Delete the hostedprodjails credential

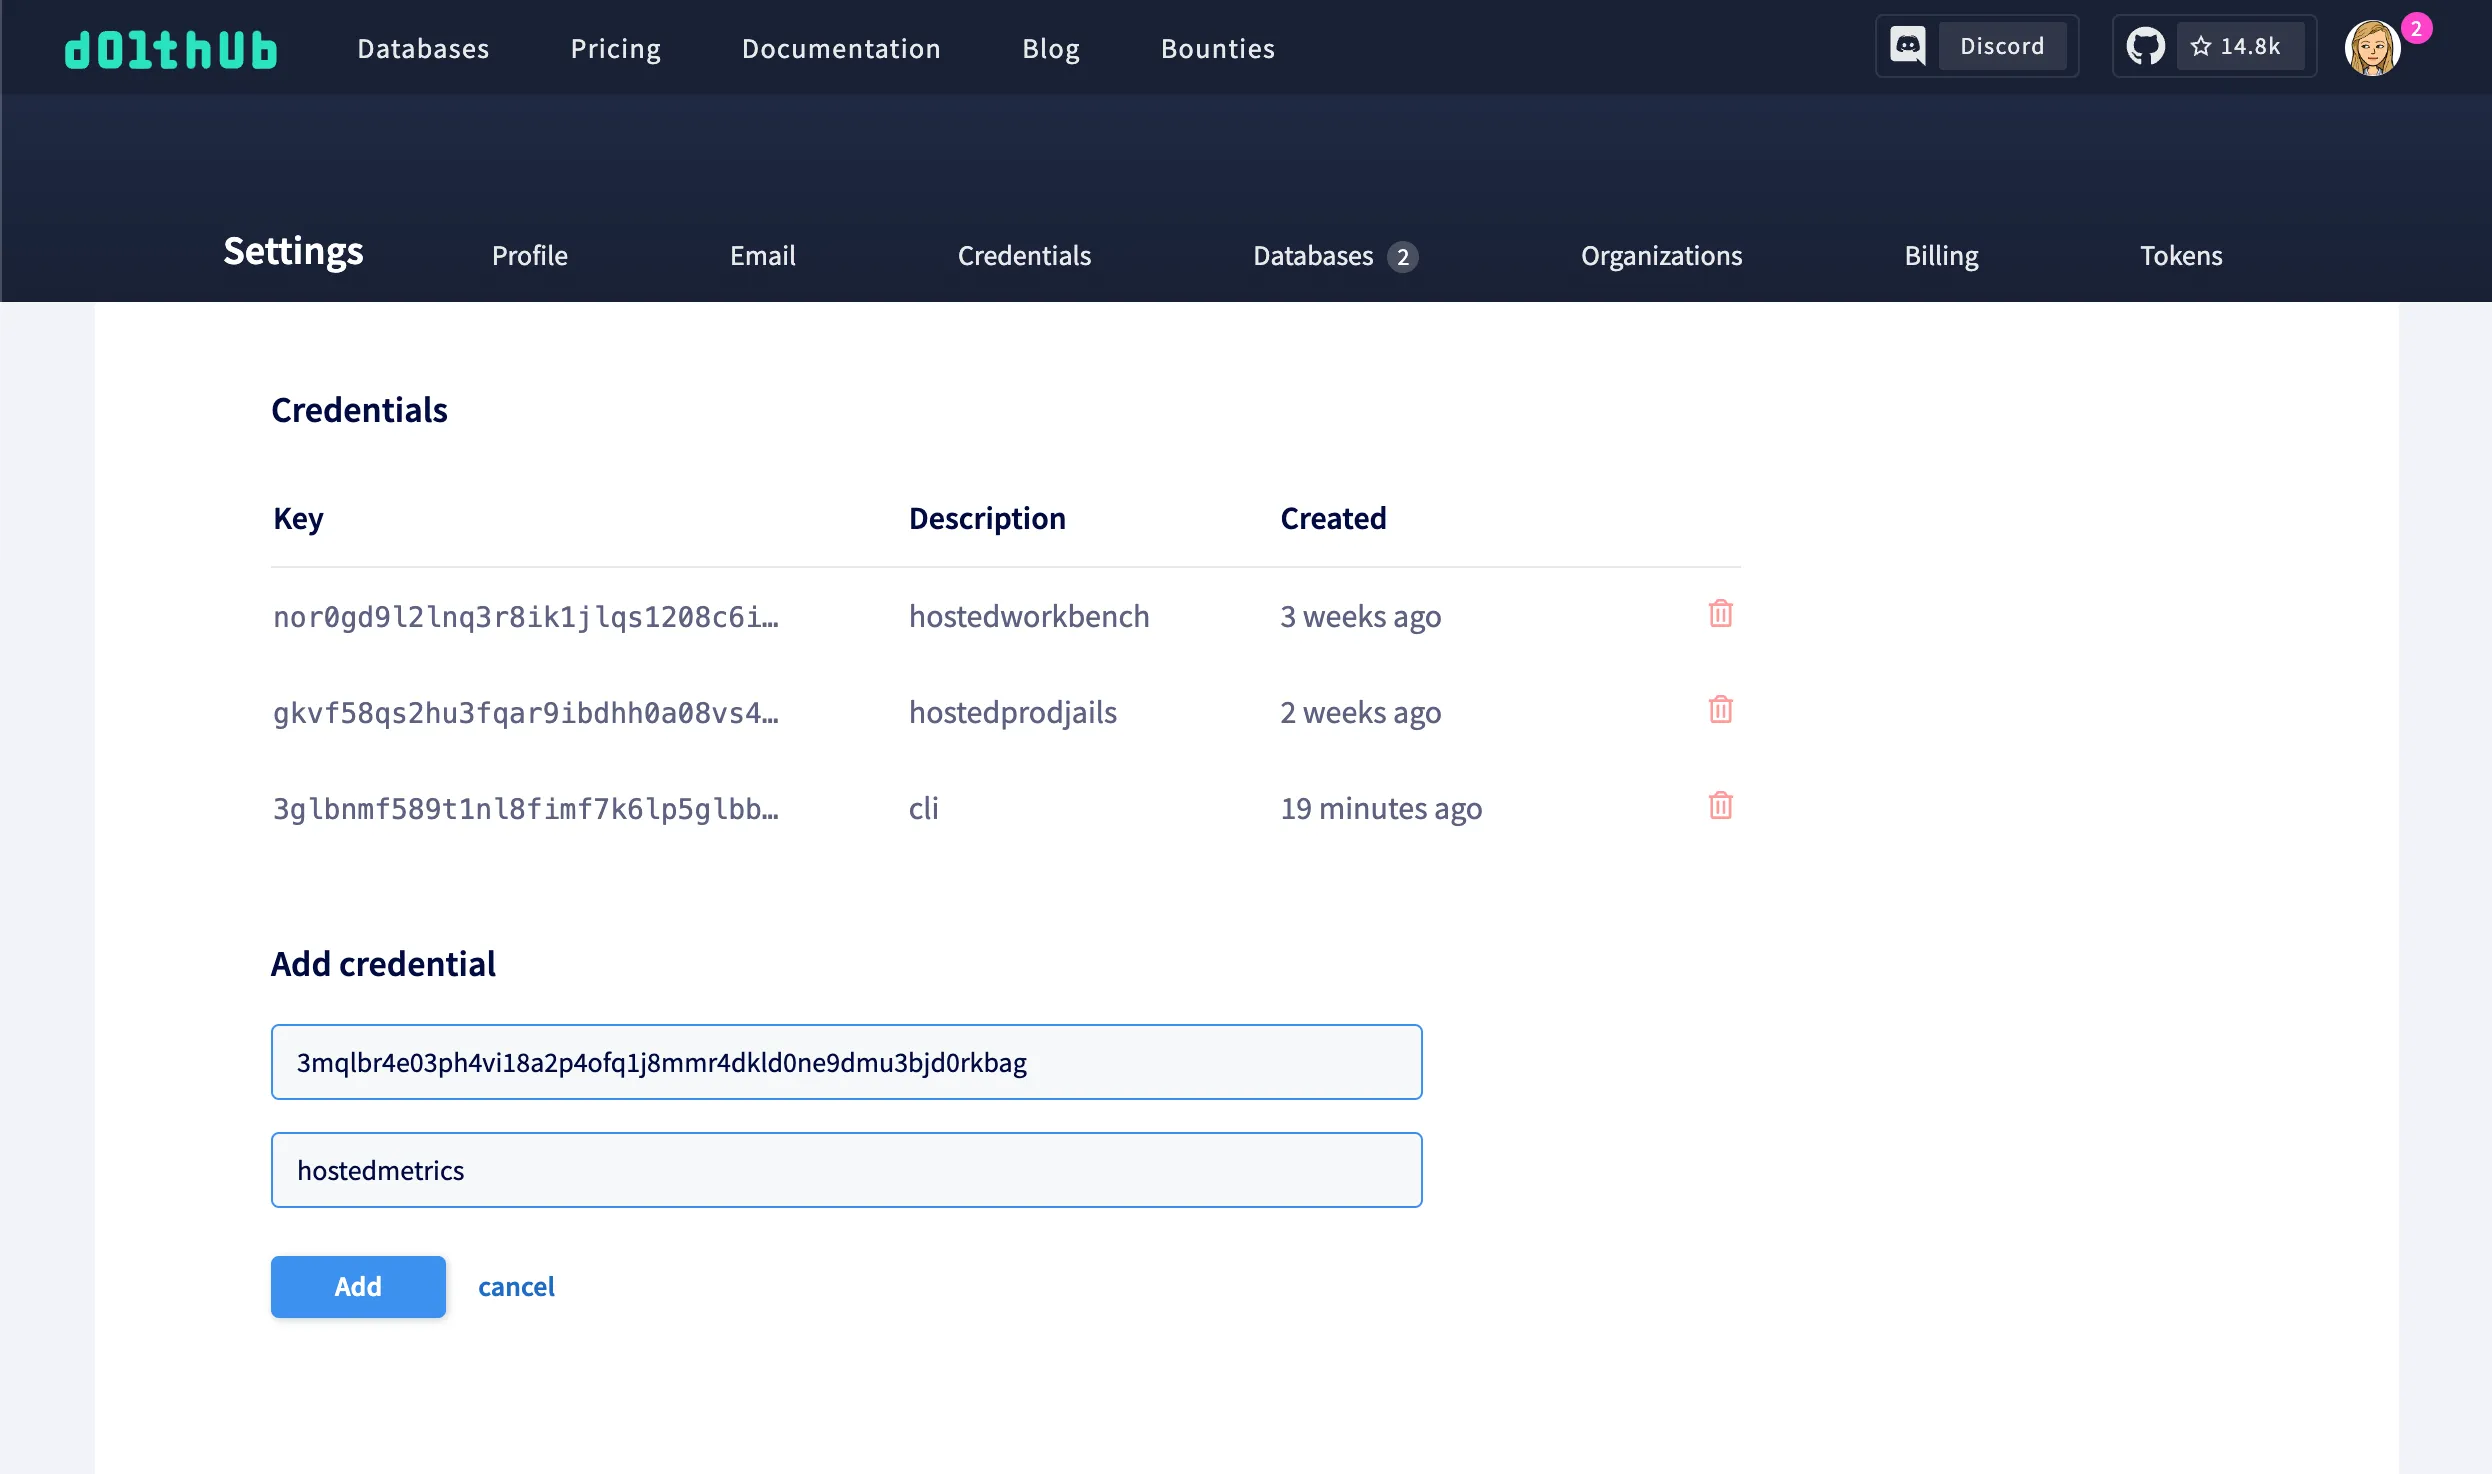coord(1720,710)
